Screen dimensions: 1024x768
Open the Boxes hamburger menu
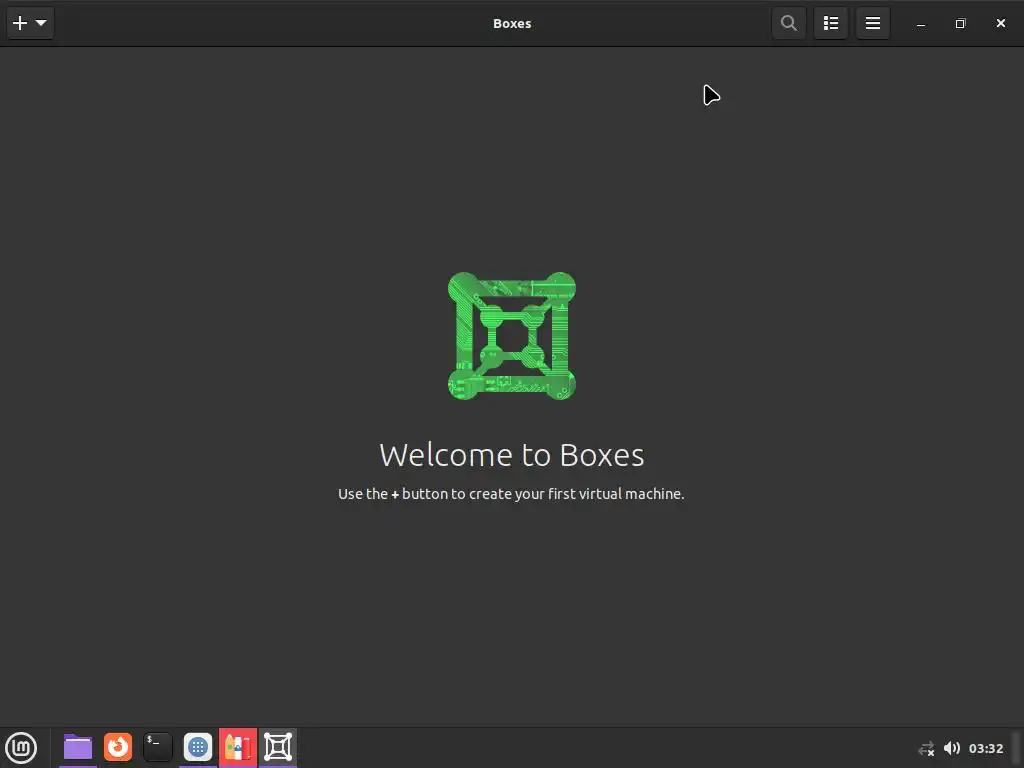tap(872, 24)
